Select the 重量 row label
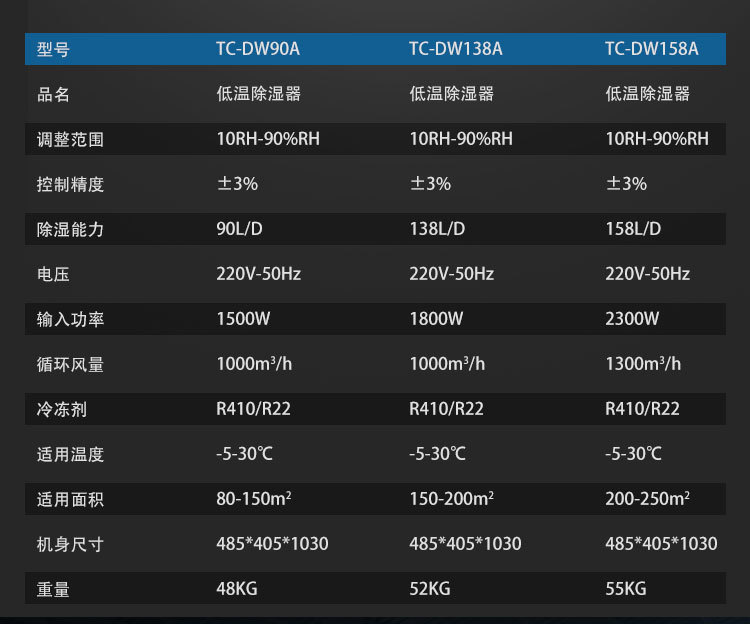Viewport: 750px width, 624px height. 53,589
